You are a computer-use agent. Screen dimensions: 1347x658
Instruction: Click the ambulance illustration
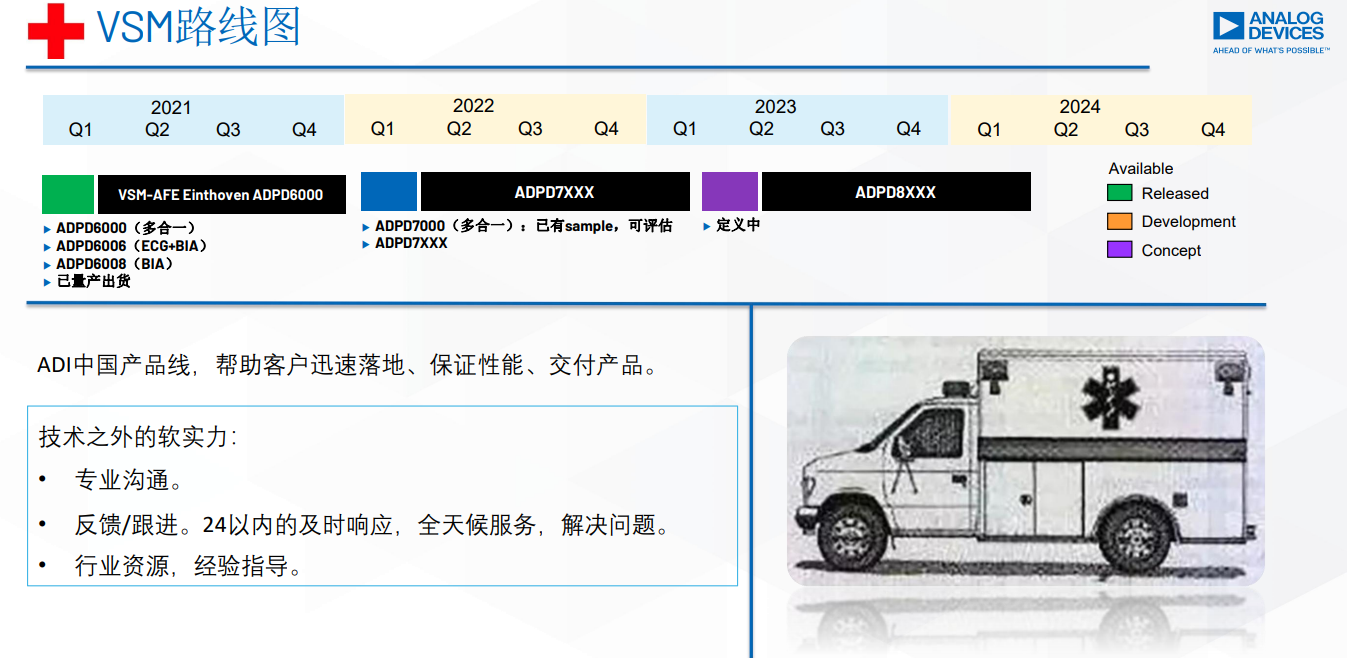coord(1026,460)
